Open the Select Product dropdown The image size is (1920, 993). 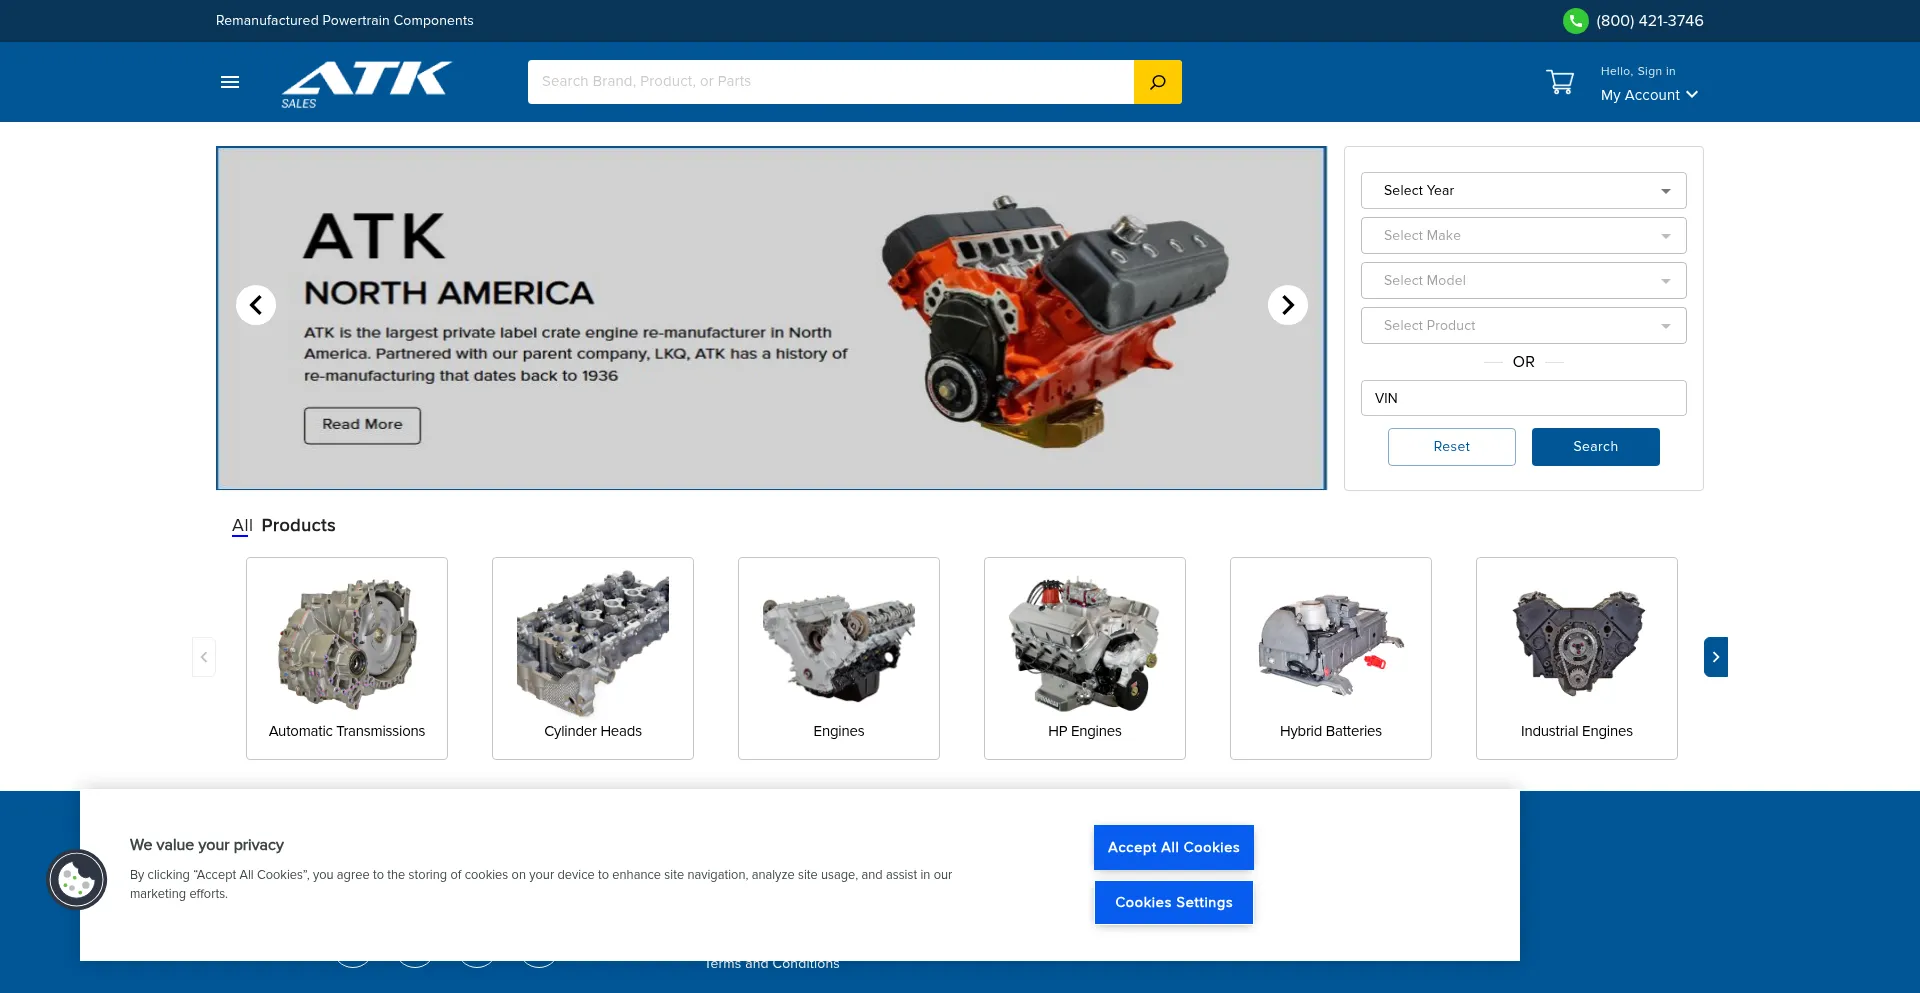pos(1523,326)
